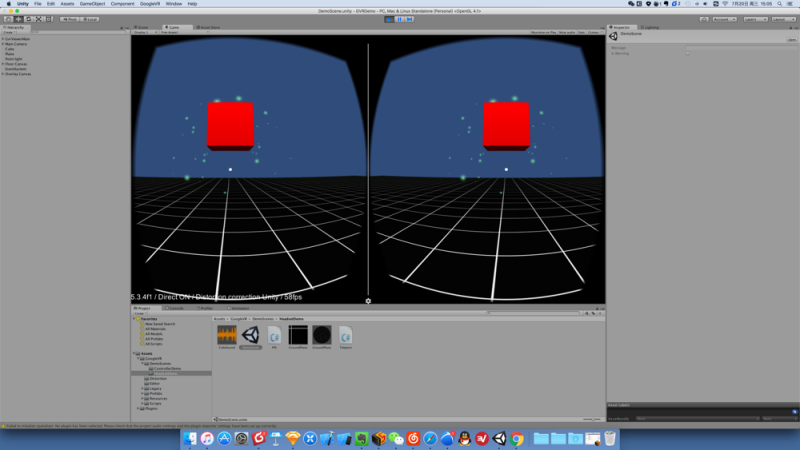This screenshot has width=800, height=450.
Task: Open the Account dropdown
Action: pyautogui.click(x=724, y=19)
